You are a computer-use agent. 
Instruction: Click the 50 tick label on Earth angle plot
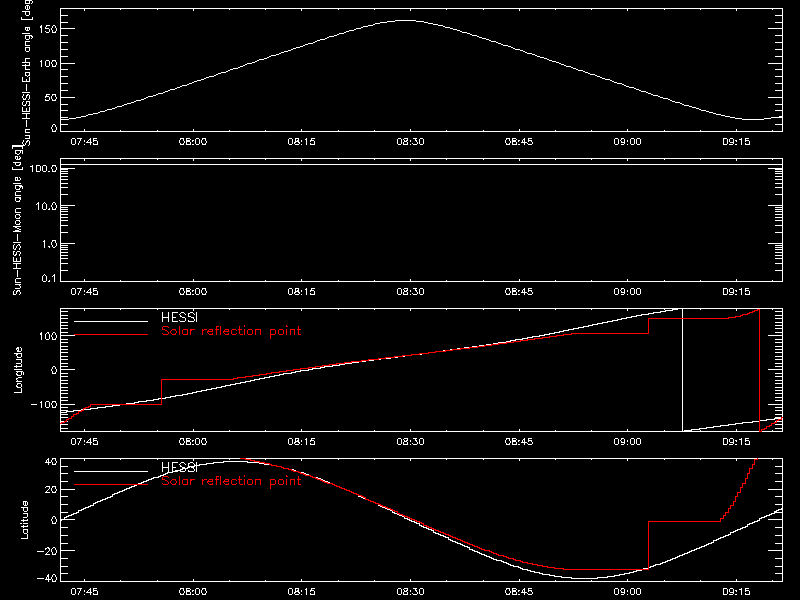click(51, 97)
